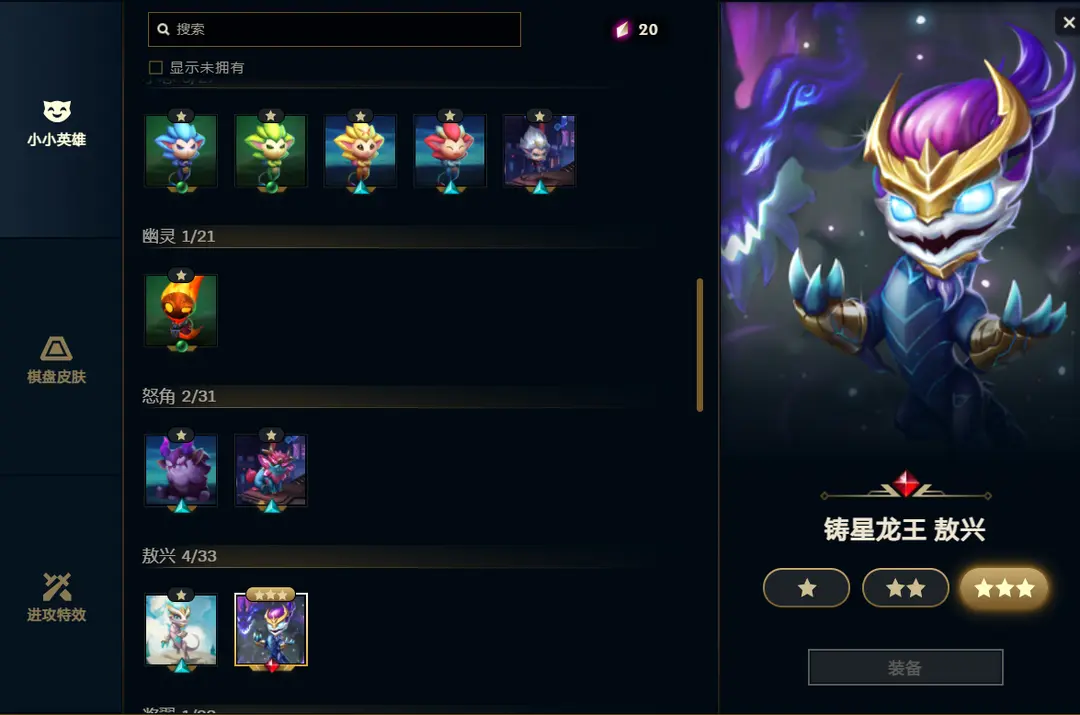Select the blue-haired sprite legend thumbnail

(x=181, y=151)
